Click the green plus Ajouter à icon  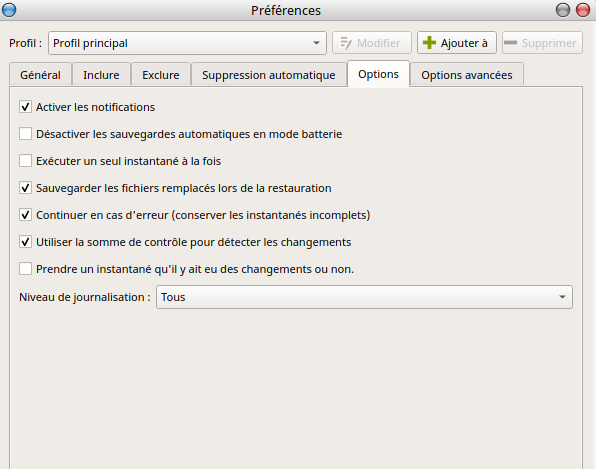430,43
